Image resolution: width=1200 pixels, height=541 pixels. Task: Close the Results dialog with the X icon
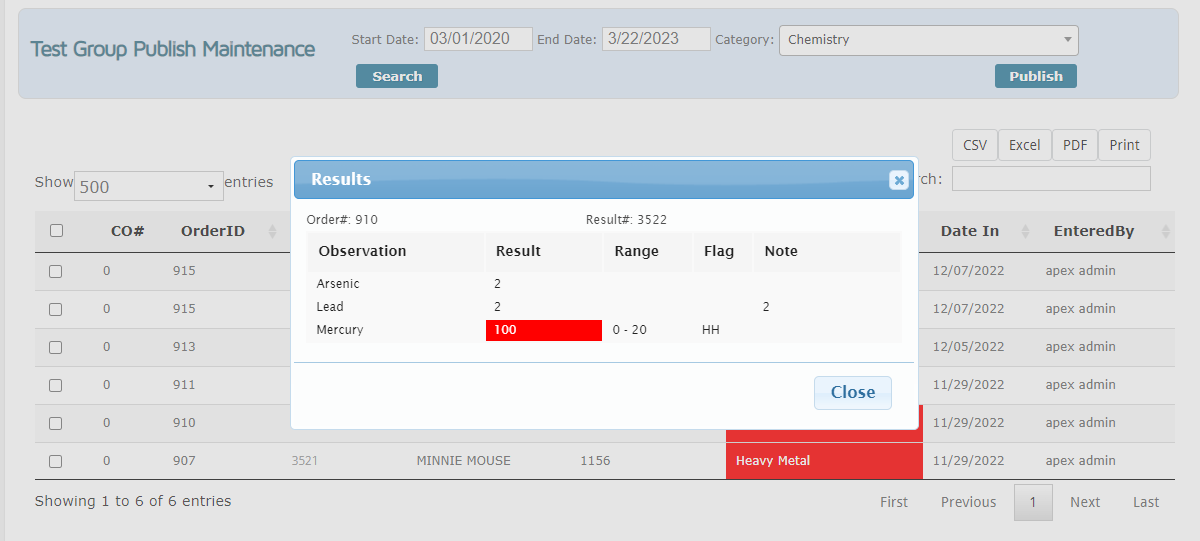click(x=898, y=180)
